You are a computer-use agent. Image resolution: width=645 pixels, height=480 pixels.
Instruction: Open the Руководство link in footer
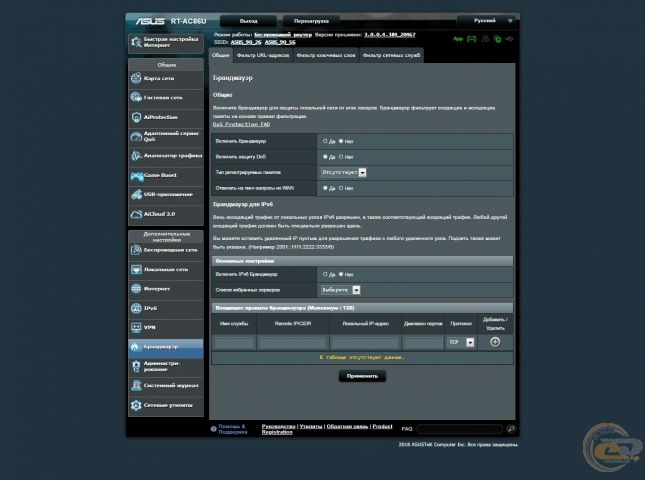click(278, 427)
